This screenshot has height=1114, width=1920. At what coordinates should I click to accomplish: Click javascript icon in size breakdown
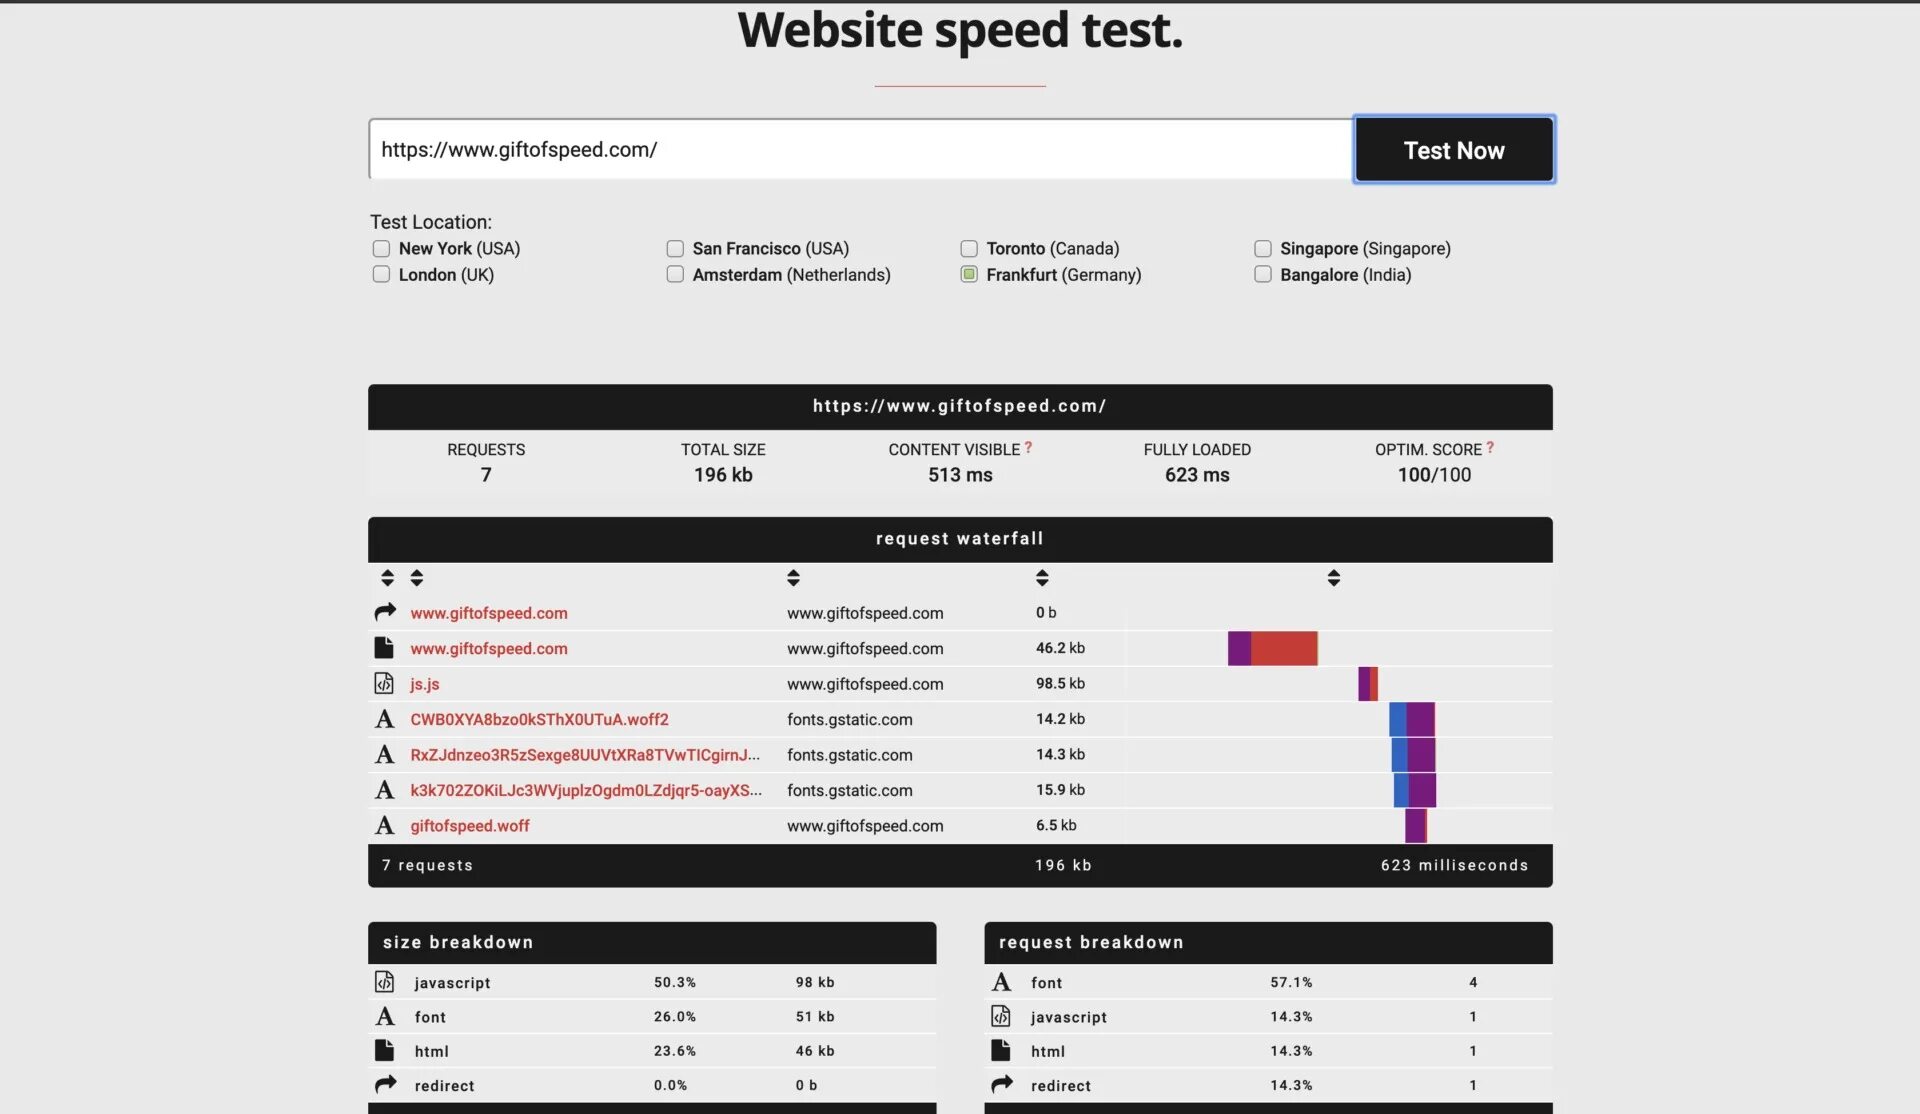(x=384, y=982)
